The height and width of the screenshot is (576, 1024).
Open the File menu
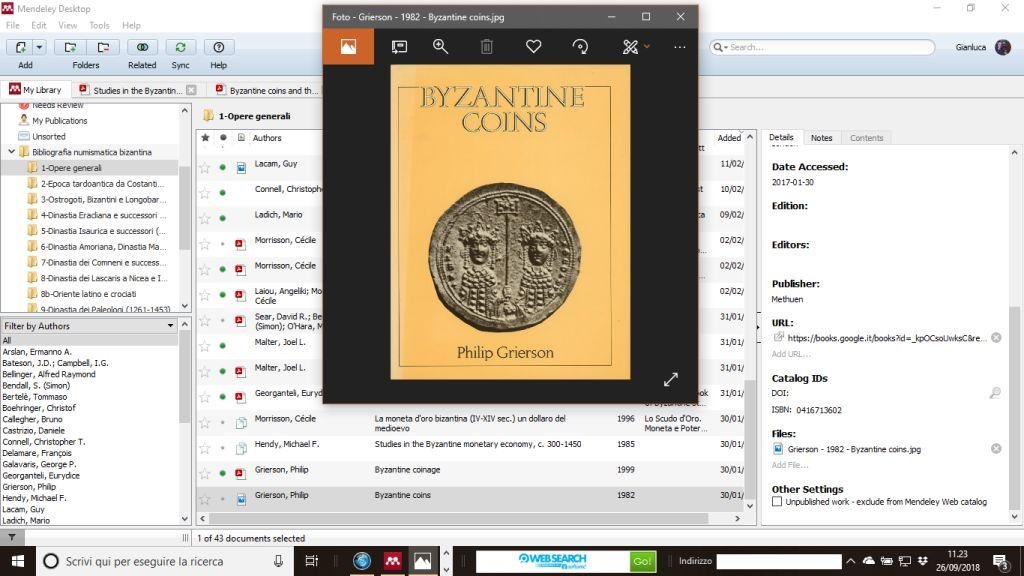pyautogui.click(x=12, y=25)
